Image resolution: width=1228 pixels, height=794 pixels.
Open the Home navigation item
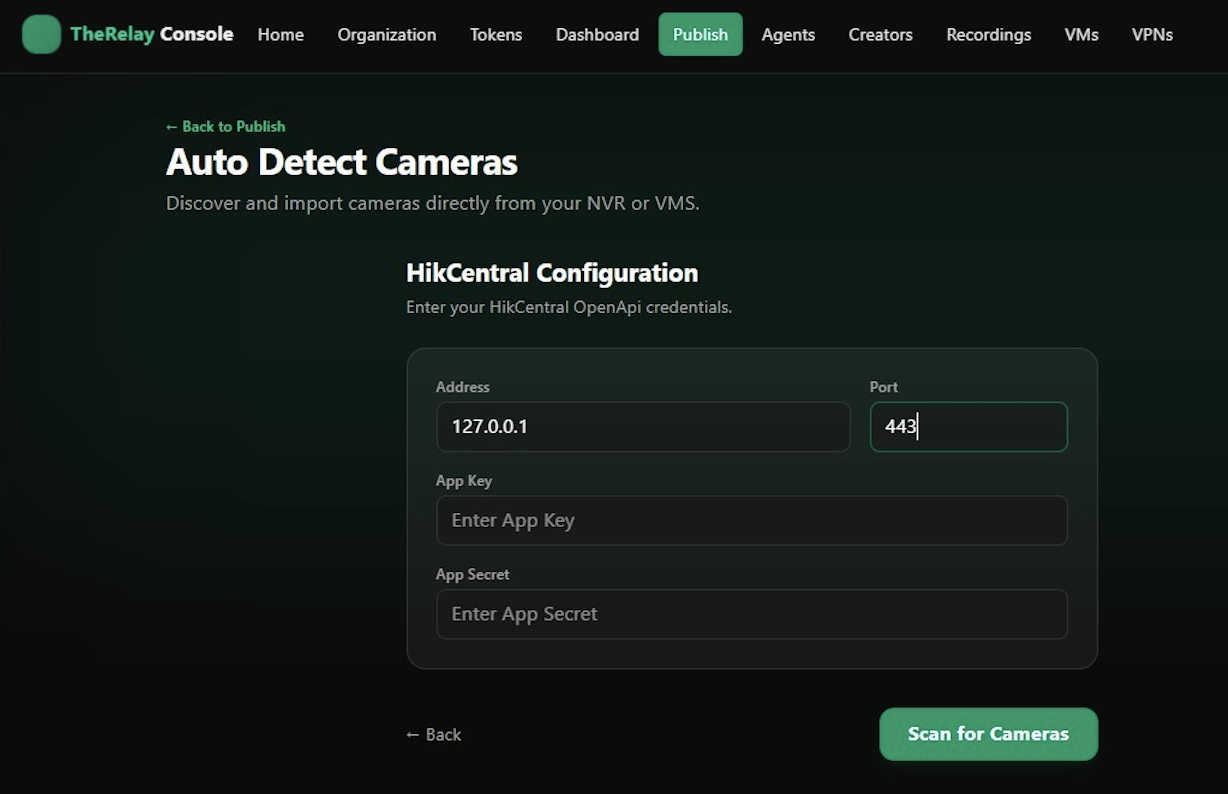(280, 34)
